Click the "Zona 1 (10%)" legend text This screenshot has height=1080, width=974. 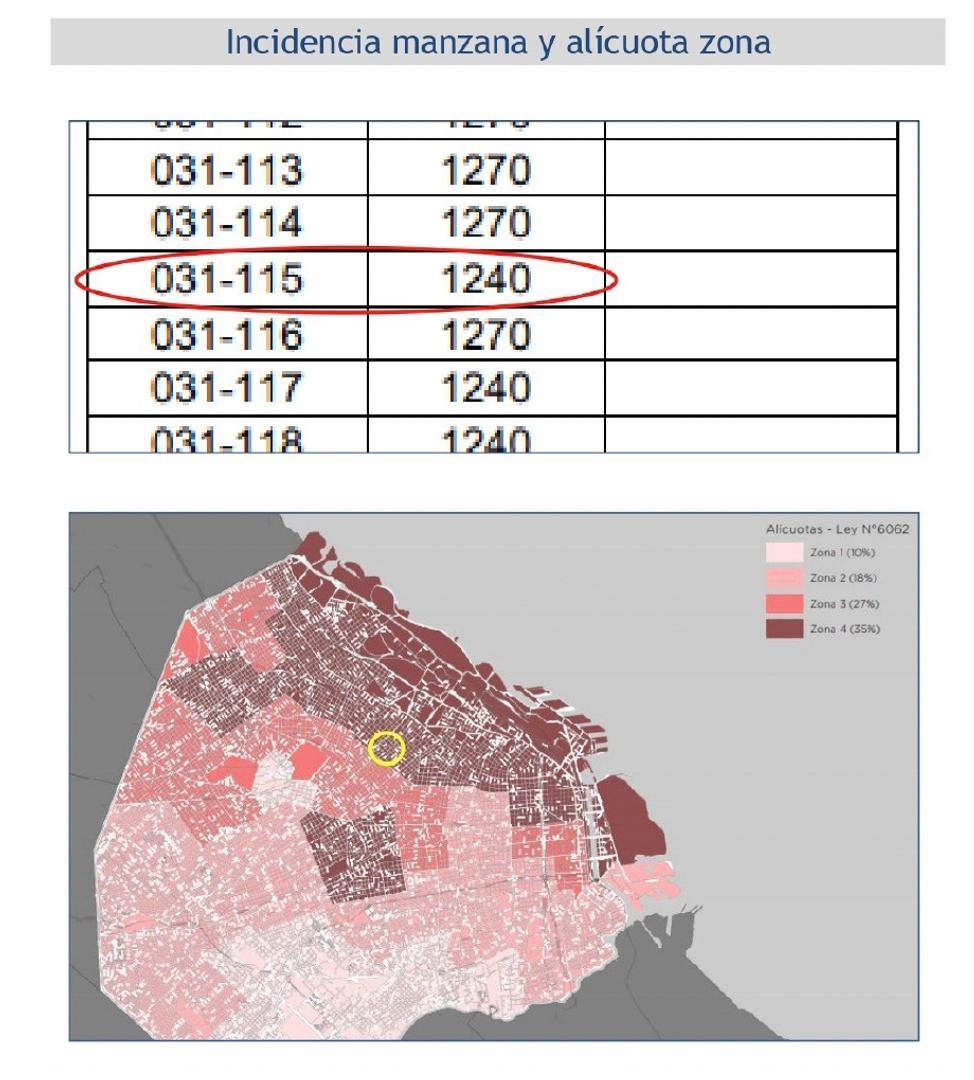tap(845, 553)
